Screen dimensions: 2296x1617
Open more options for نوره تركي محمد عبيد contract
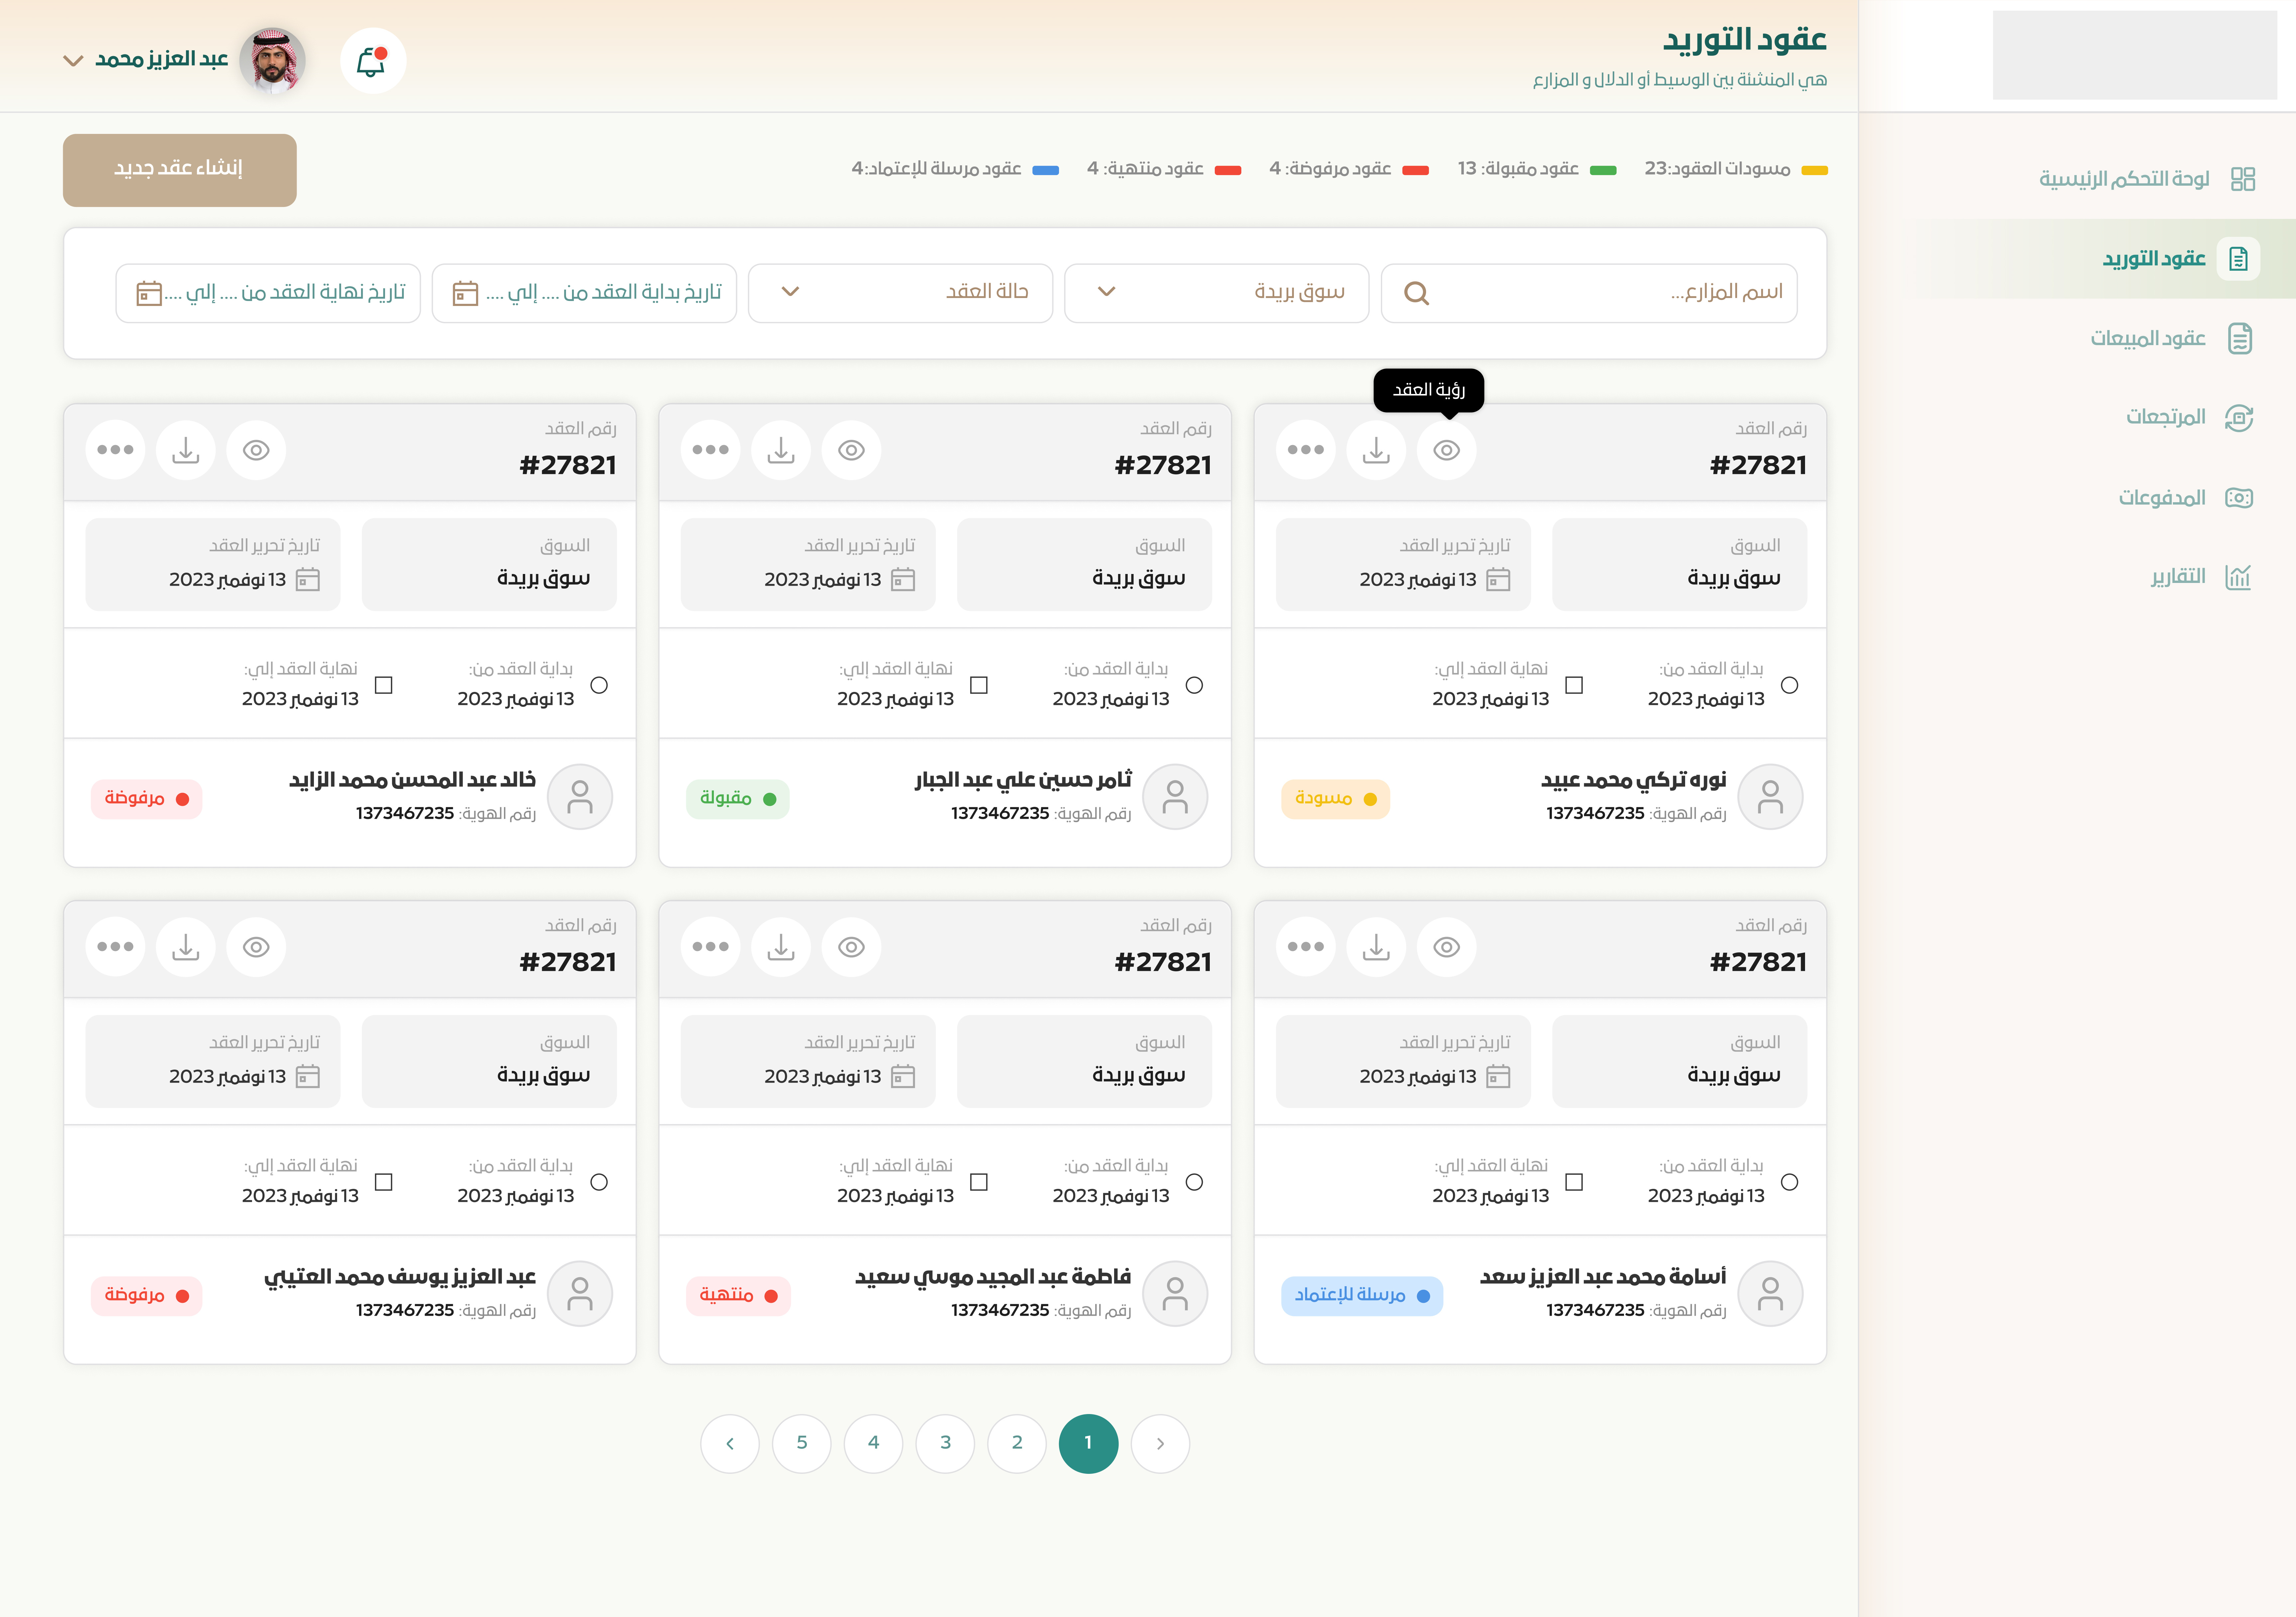pyautogui.click(x=1306, y=450)
